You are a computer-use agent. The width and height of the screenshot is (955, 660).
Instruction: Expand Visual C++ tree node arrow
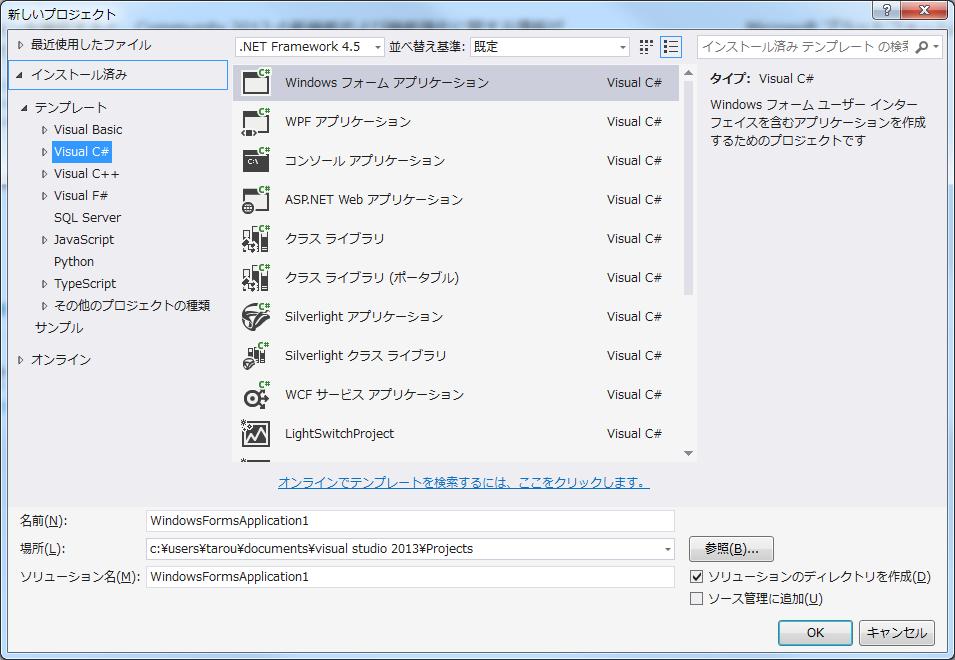pos(44,174)
